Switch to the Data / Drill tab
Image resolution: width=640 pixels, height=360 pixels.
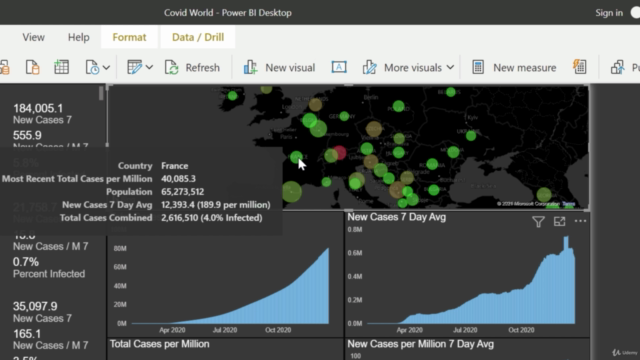pos(198,37)
